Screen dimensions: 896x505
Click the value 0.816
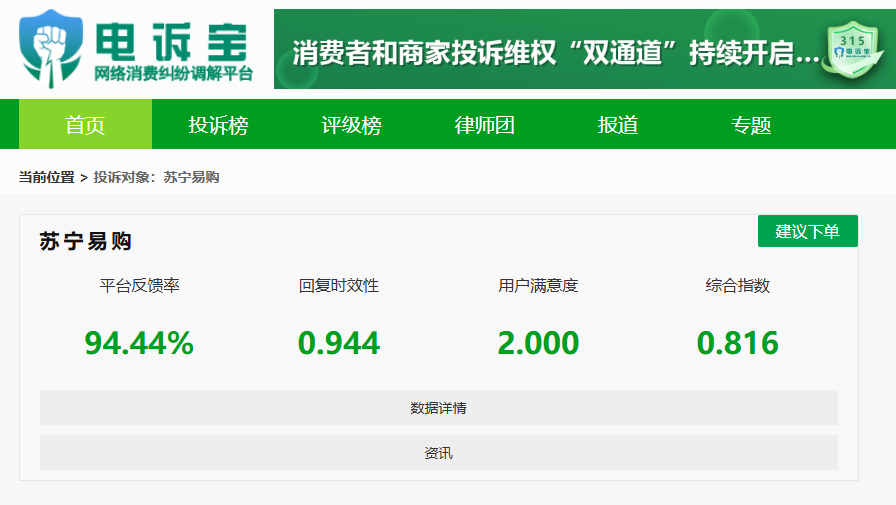(x=738, y=343)
